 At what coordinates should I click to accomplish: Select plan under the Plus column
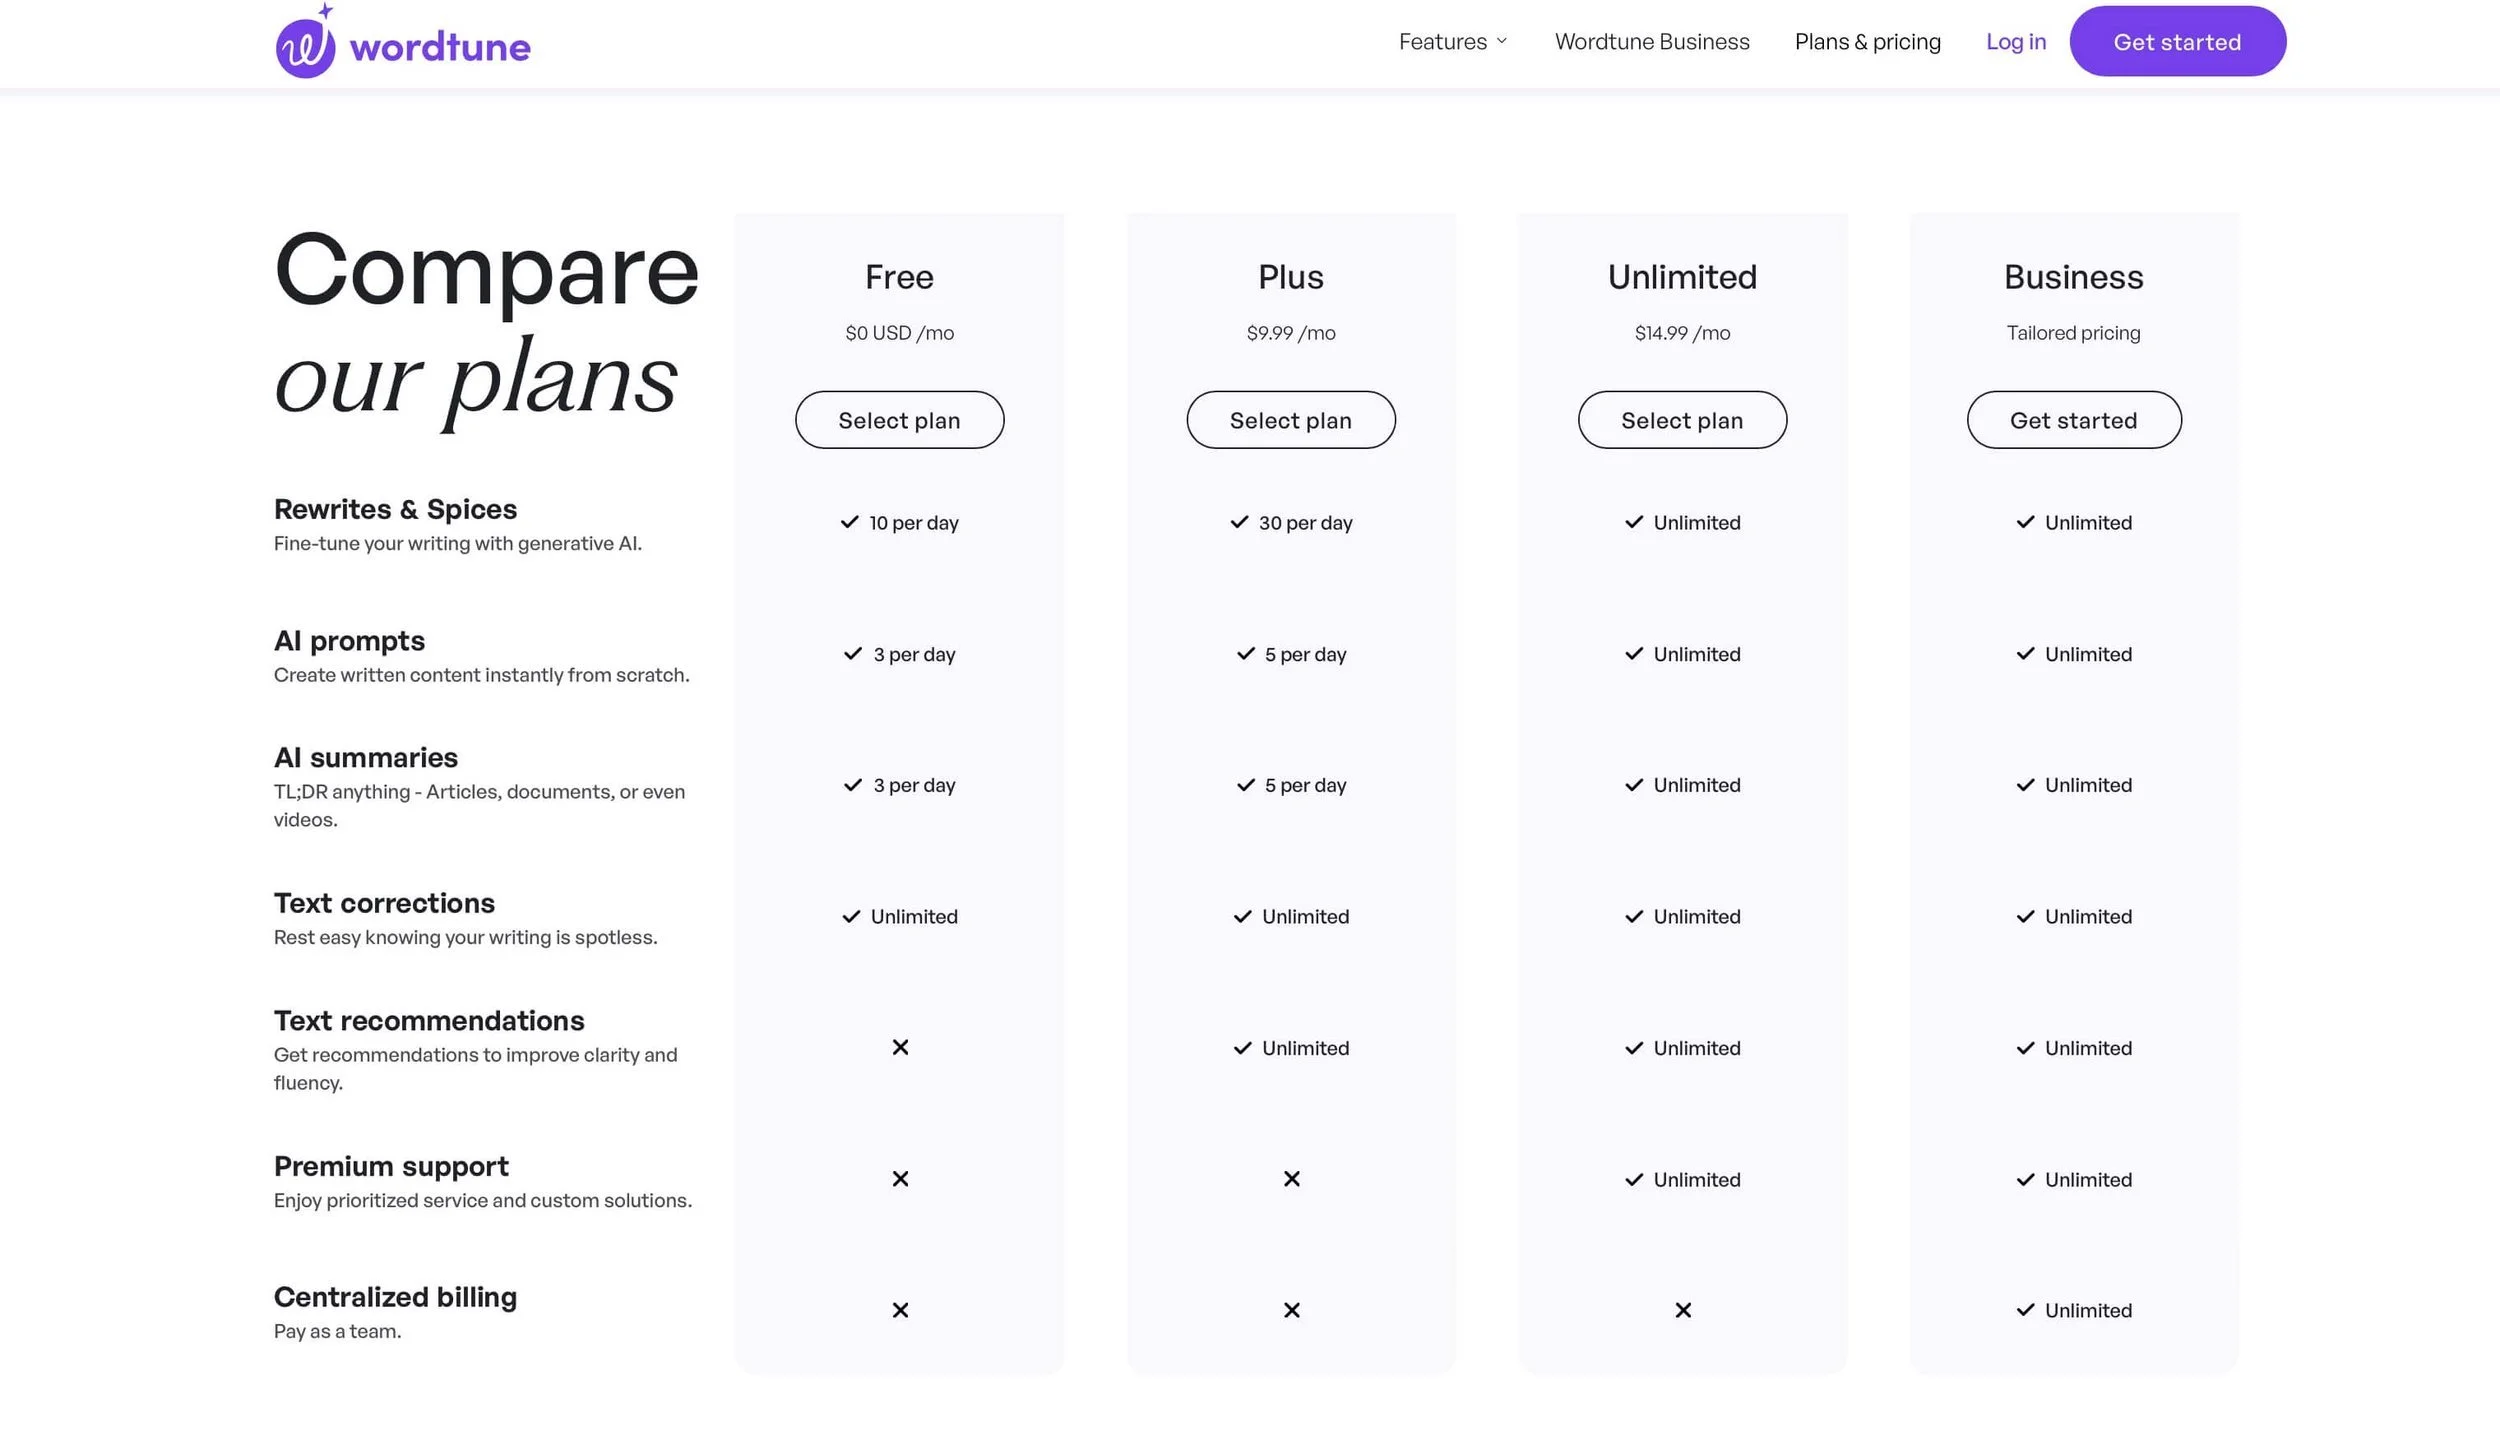point(1290,420)
